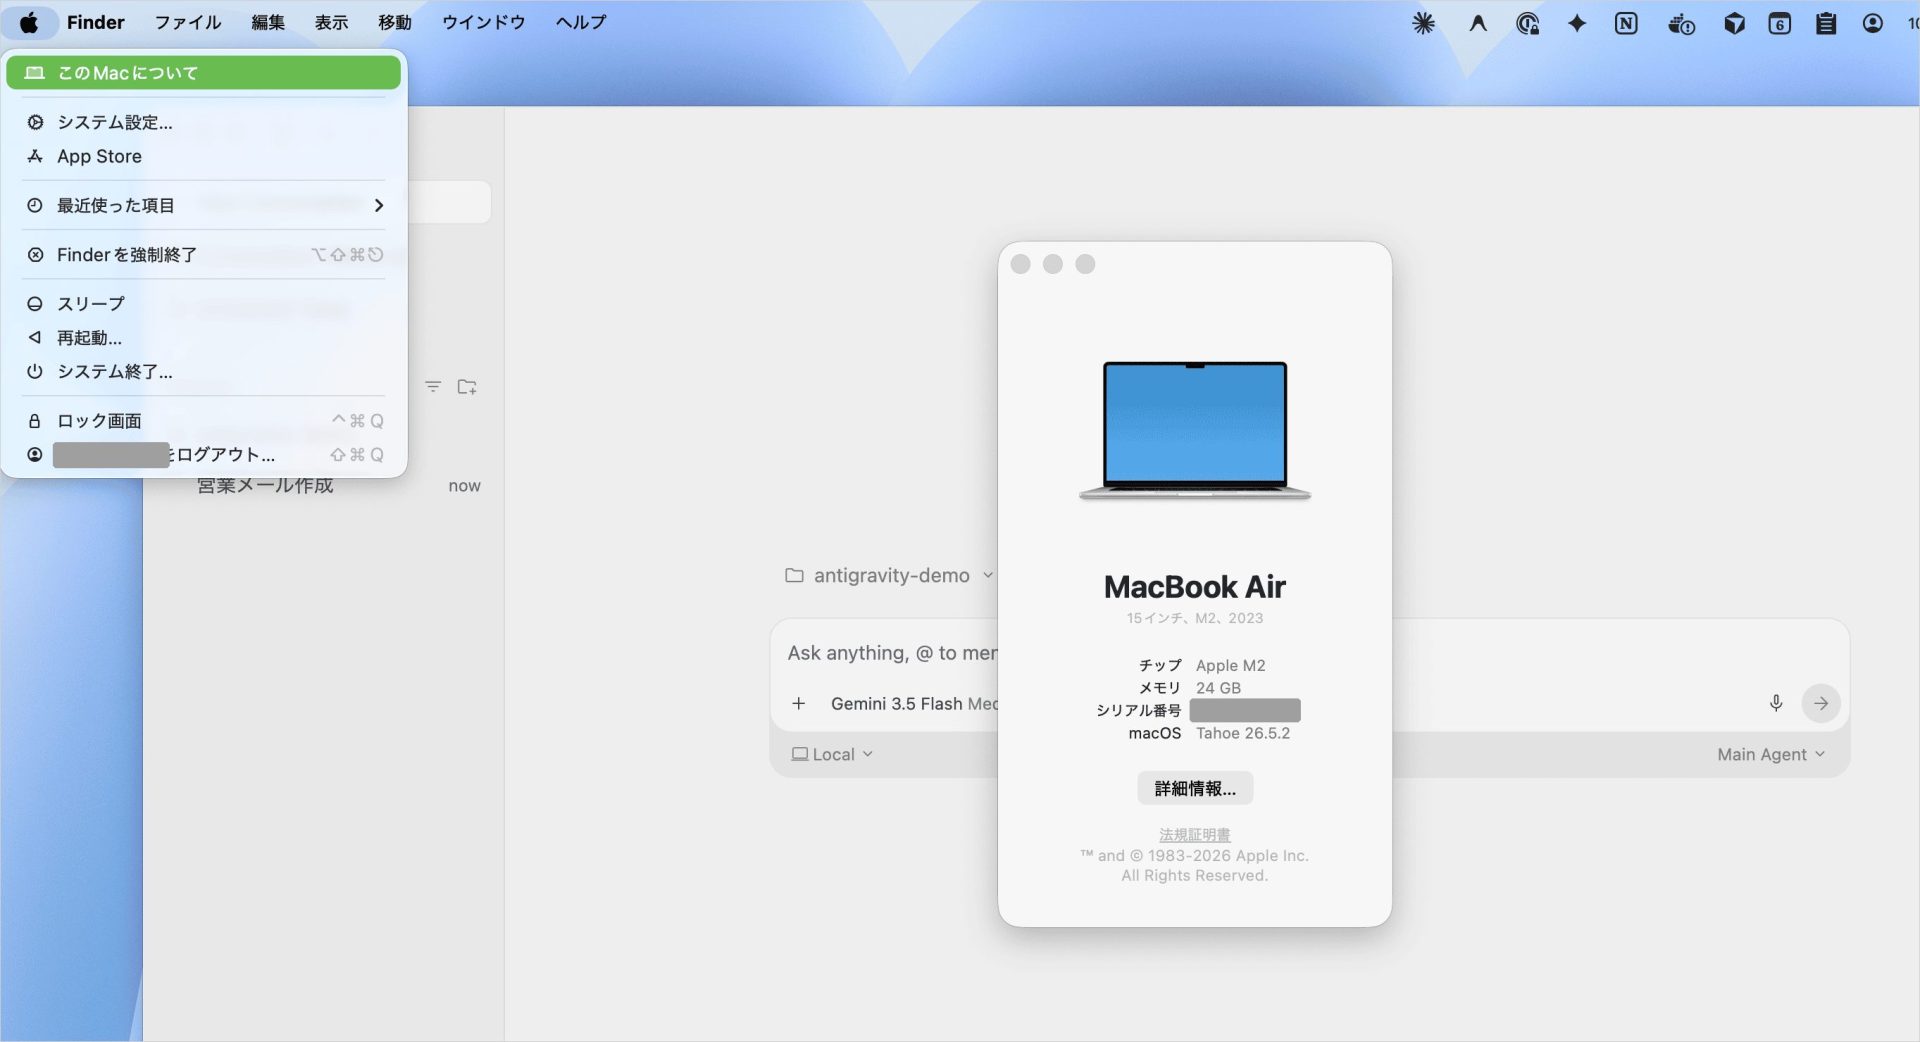Click the four-point sparkle menu bar icon
This screenshot has height=1042, width=1920.
click(1577, 23)
